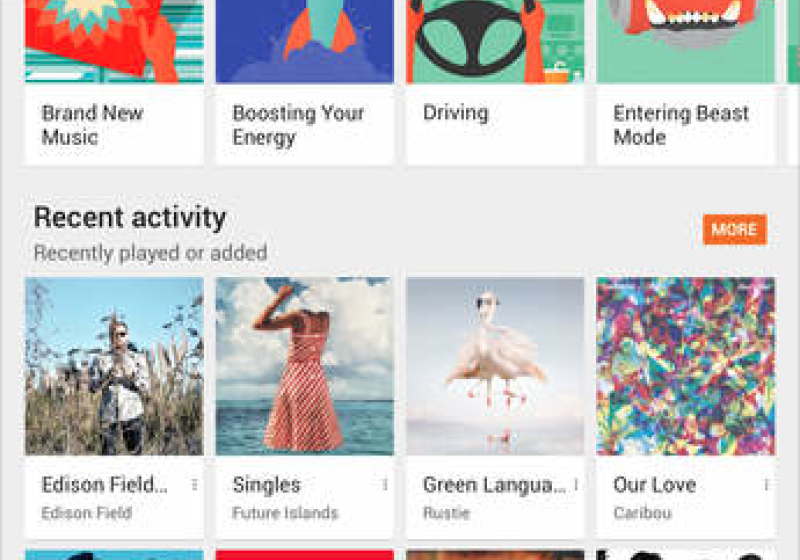This screenshot has width=800, height=560.
Task: Open the Entering Beast Mode artwork
Action: point(686,42)
